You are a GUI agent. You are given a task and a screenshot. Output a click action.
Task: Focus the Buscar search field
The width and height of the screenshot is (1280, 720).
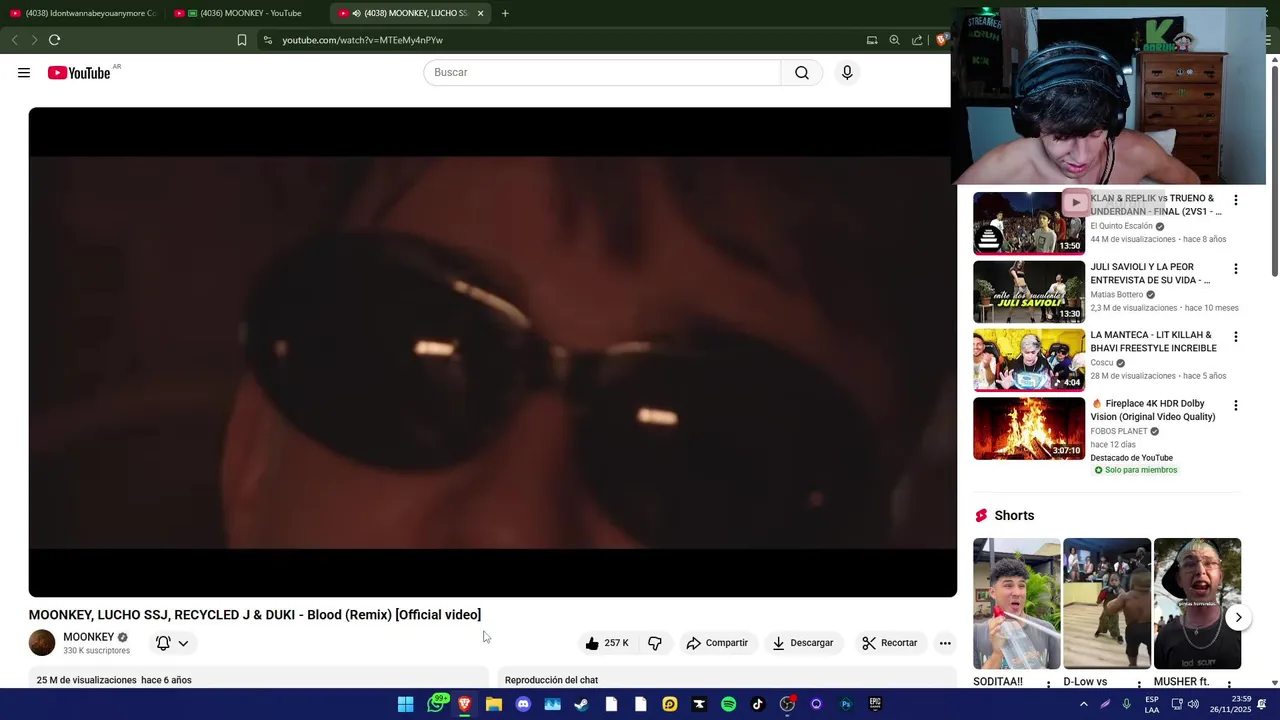click(602, 72)
